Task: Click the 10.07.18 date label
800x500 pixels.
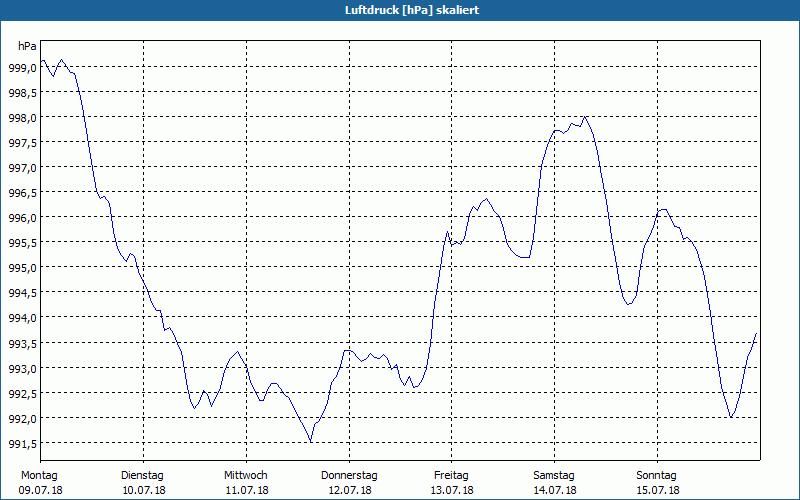Action: (x=144, y=490)
